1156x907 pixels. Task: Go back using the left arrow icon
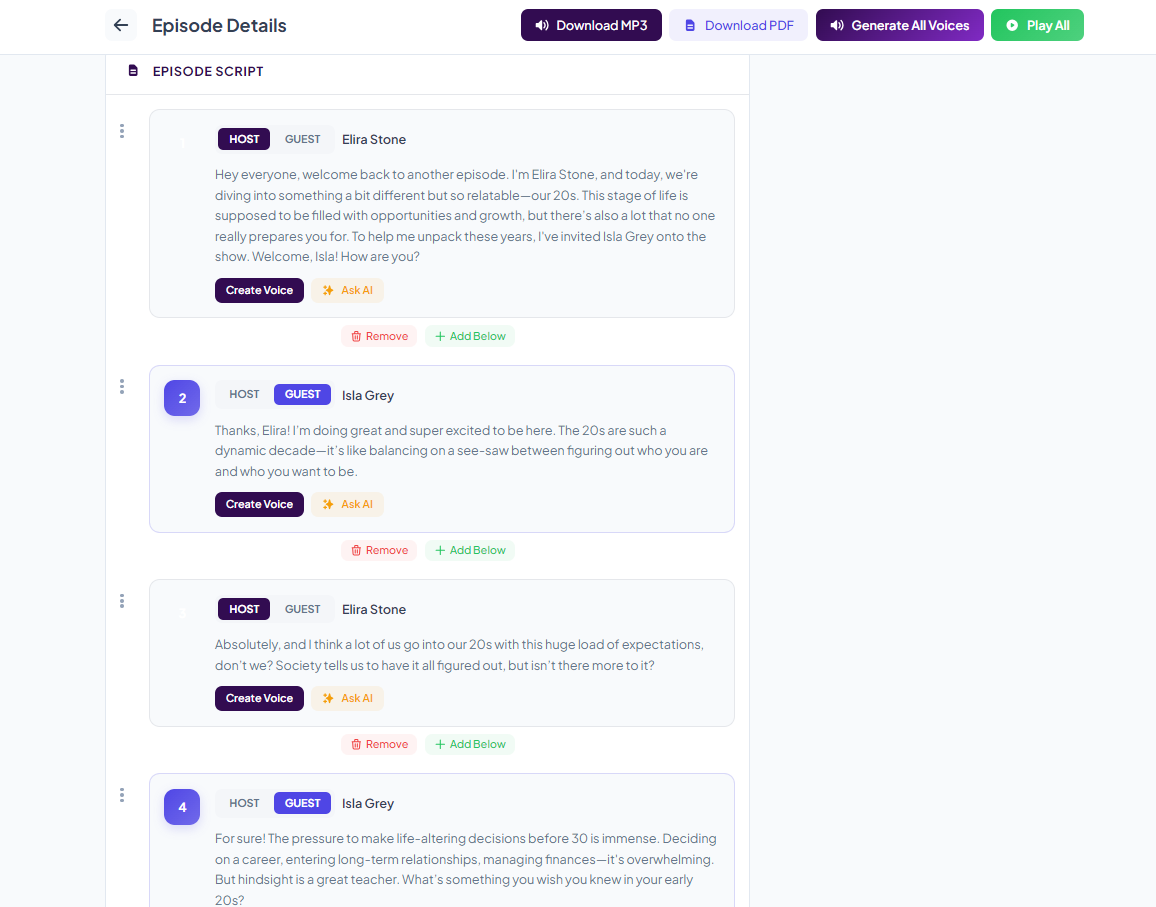click(x=121, y=25)
